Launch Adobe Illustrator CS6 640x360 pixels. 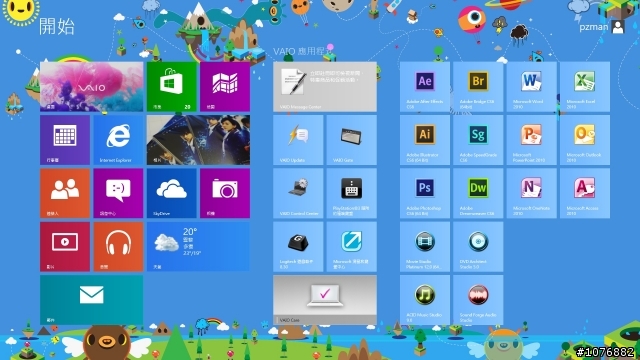tap(425, 140)
